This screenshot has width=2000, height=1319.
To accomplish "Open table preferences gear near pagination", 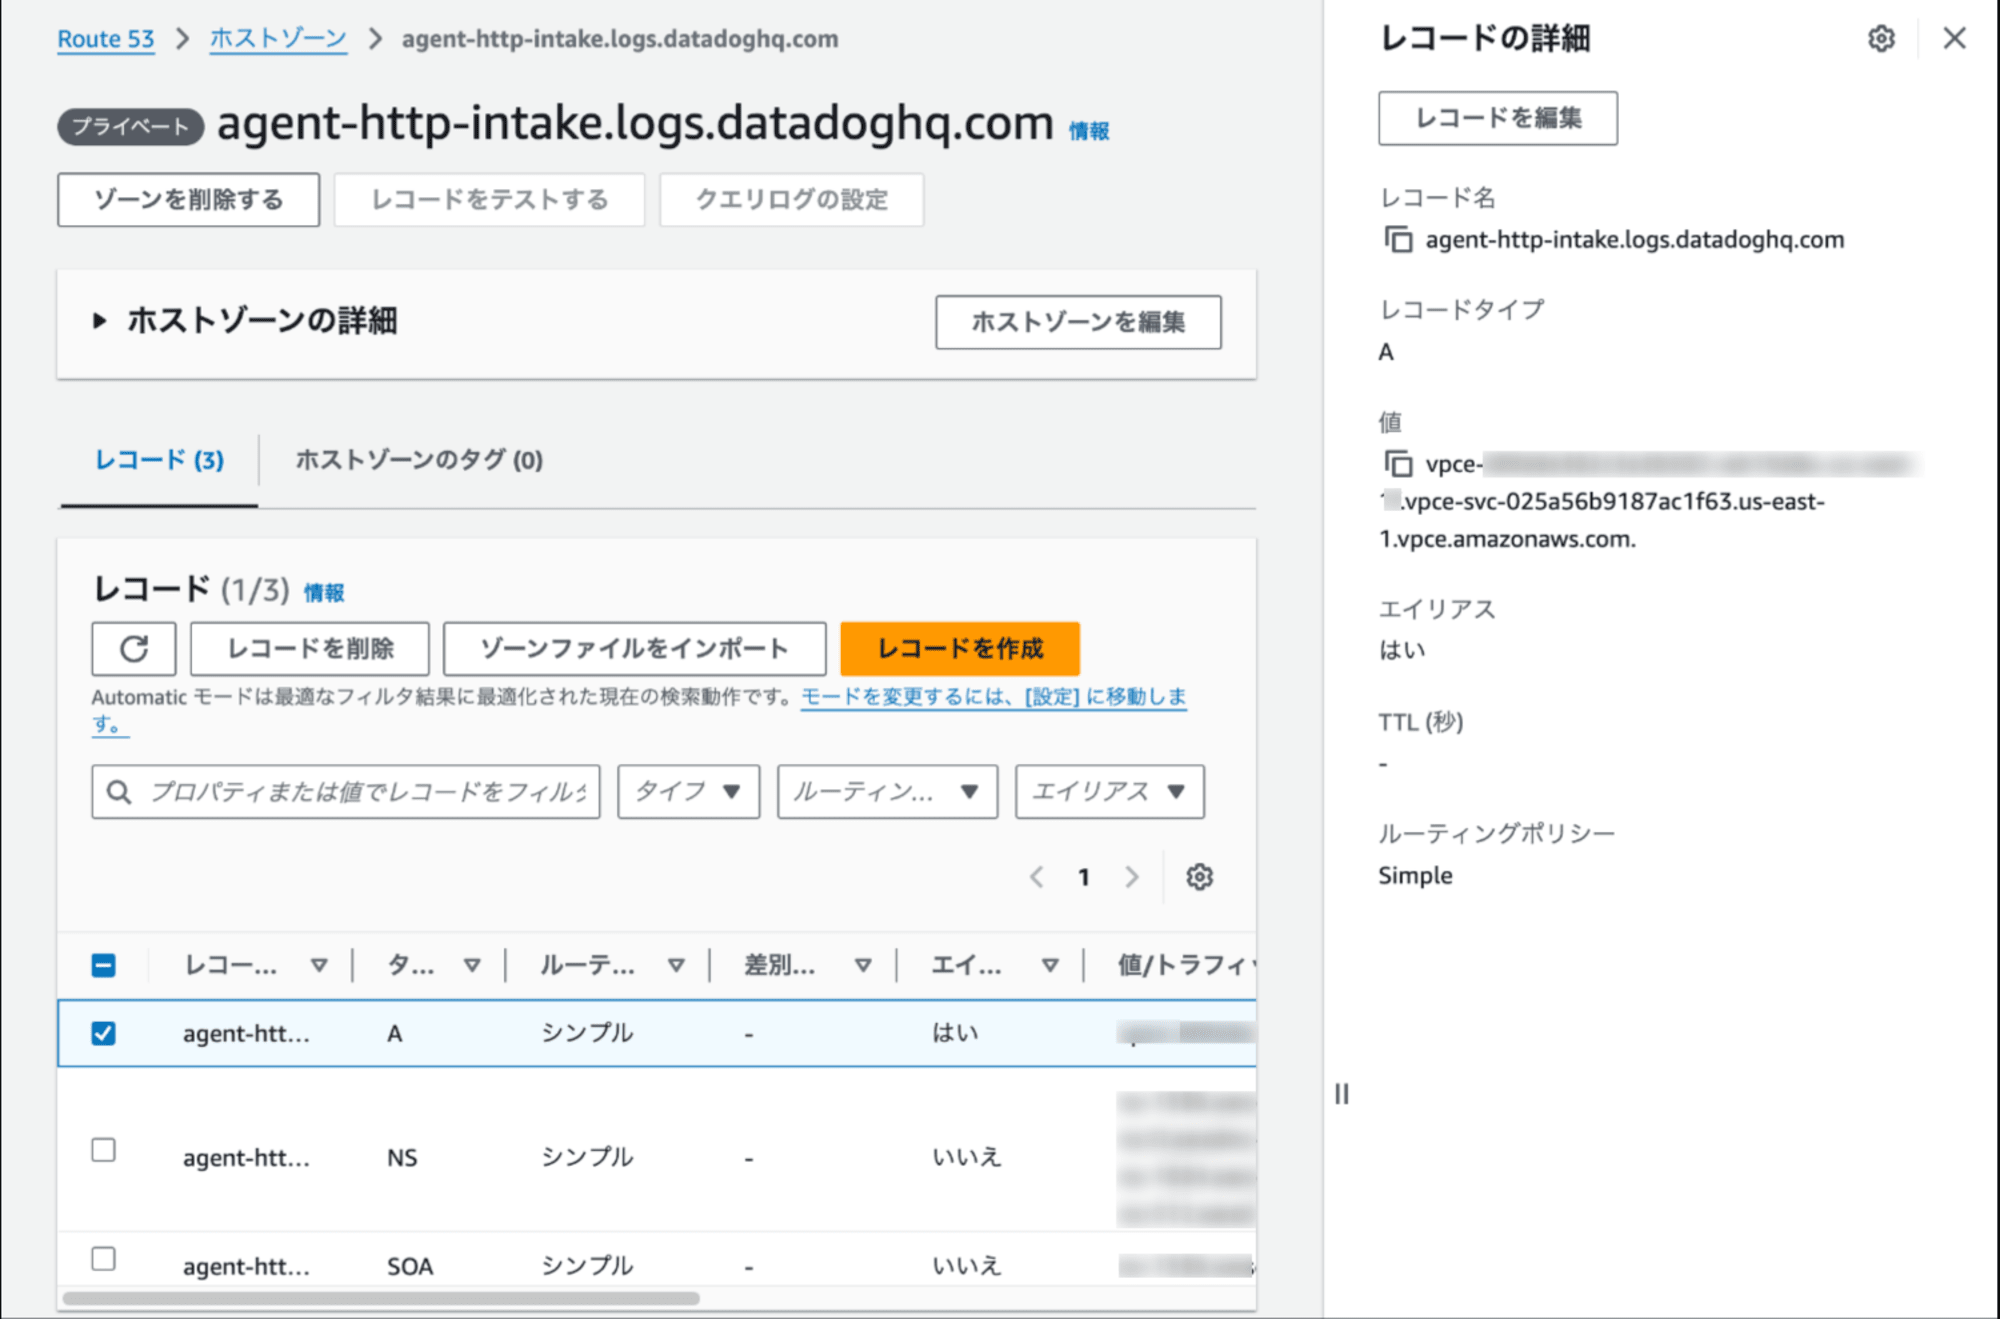I will tap(1199, 877).
